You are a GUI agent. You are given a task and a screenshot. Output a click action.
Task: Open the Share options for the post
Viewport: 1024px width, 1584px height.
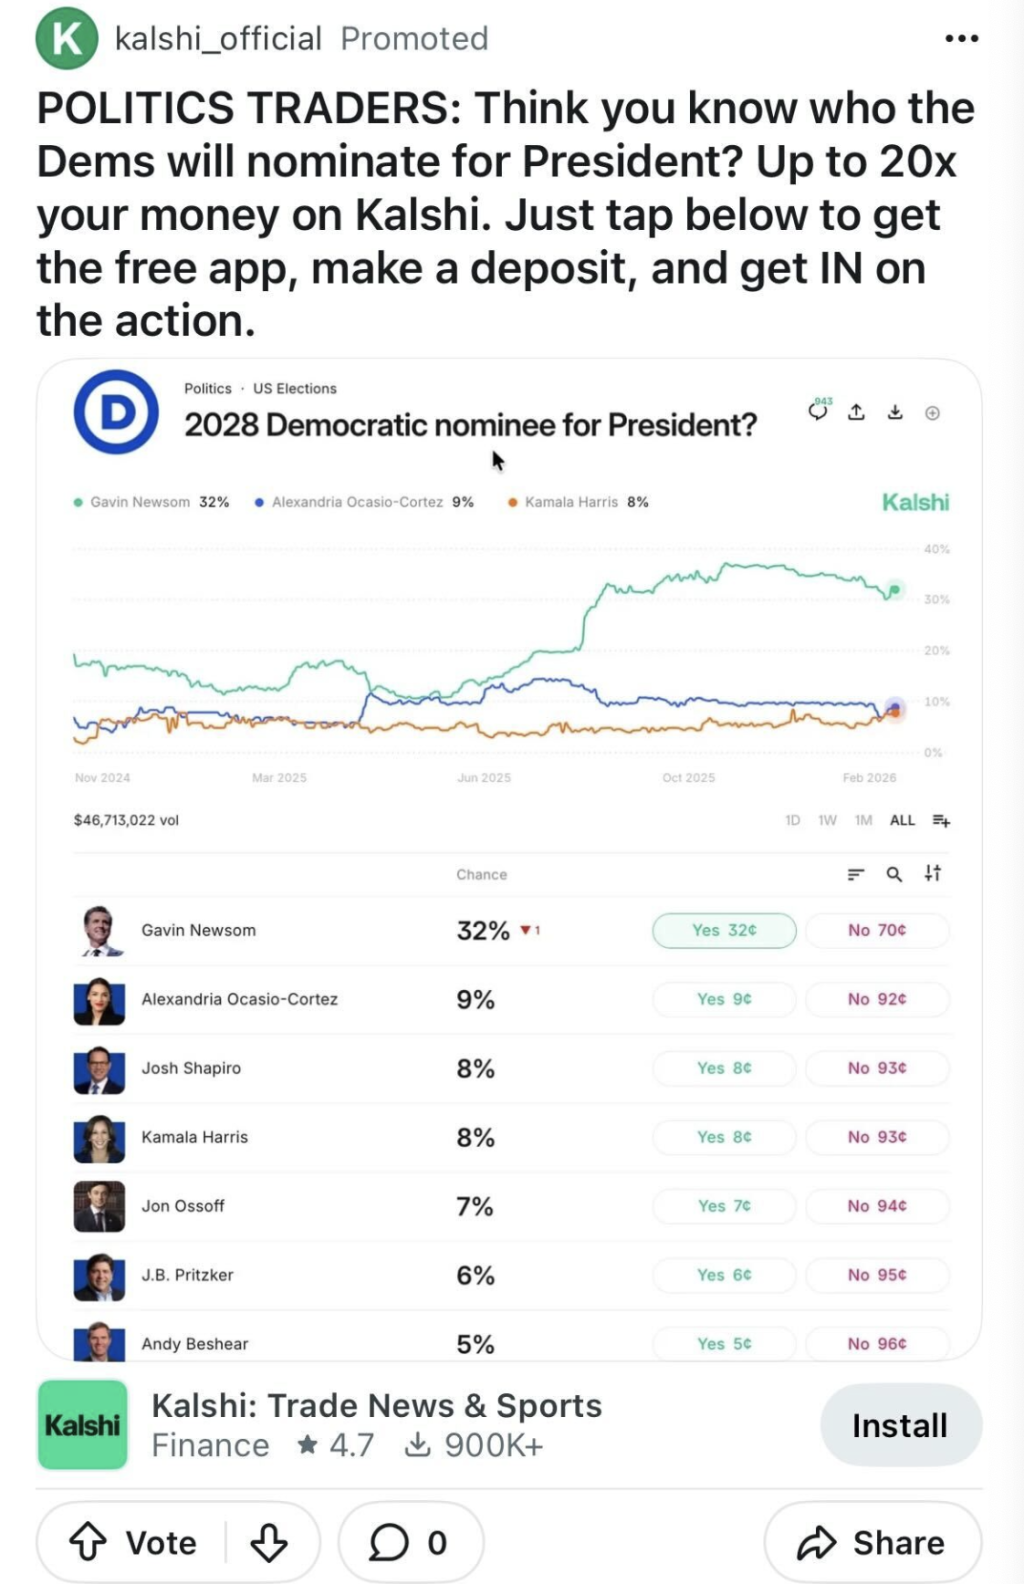(872, 1542)
